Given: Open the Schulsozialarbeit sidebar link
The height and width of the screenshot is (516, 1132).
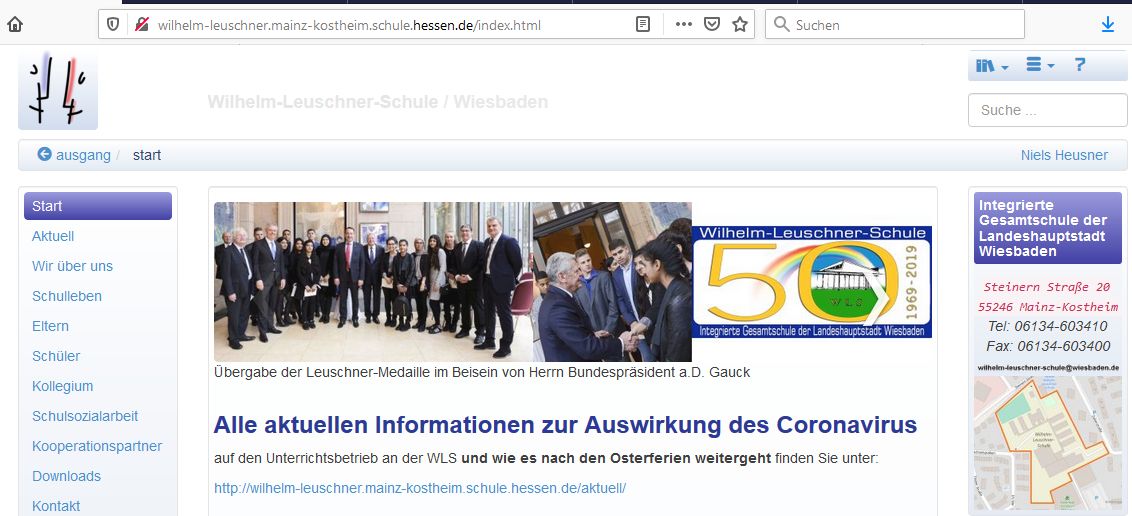Looking at the screenshot, I should (x=84, y=416).
